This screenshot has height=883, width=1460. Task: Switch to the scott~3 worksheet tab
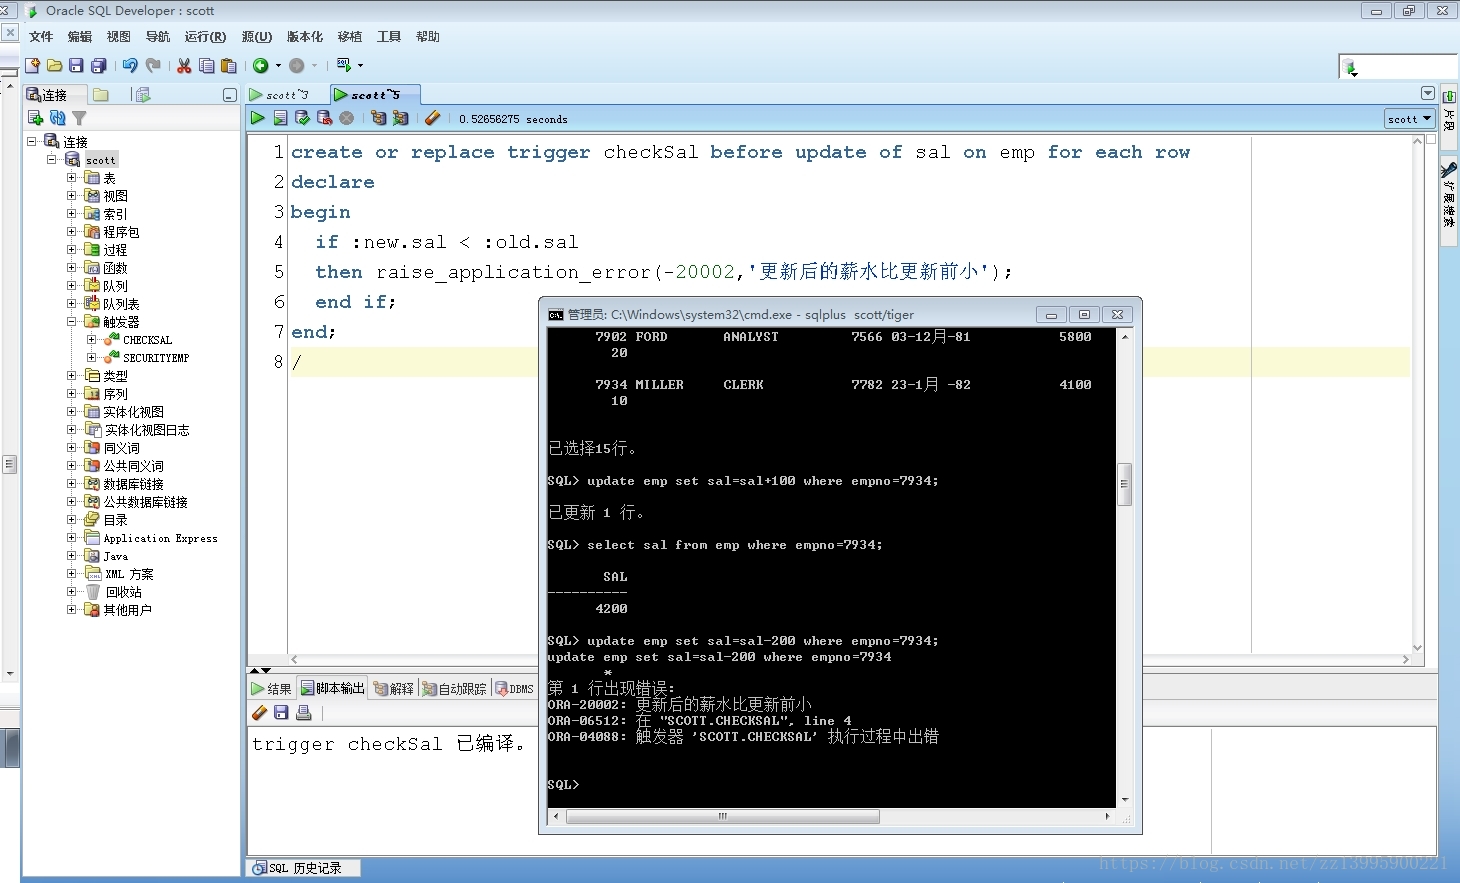pos(287,95)
